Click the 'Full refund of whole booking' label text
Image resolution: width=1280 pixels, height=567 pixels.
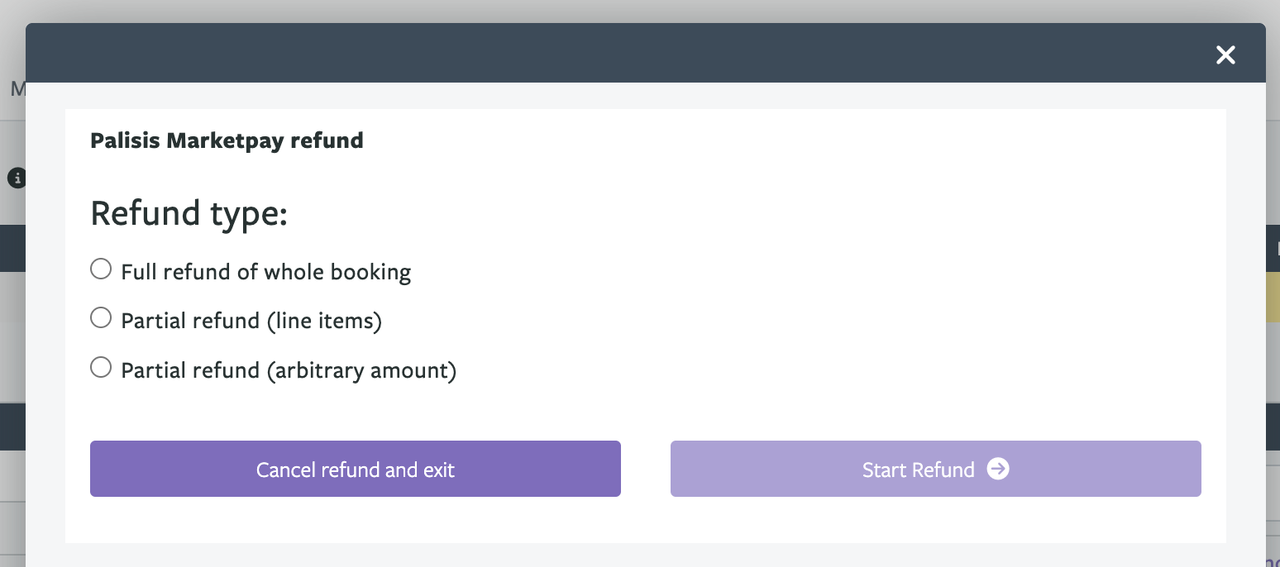[x=266, y=272]
